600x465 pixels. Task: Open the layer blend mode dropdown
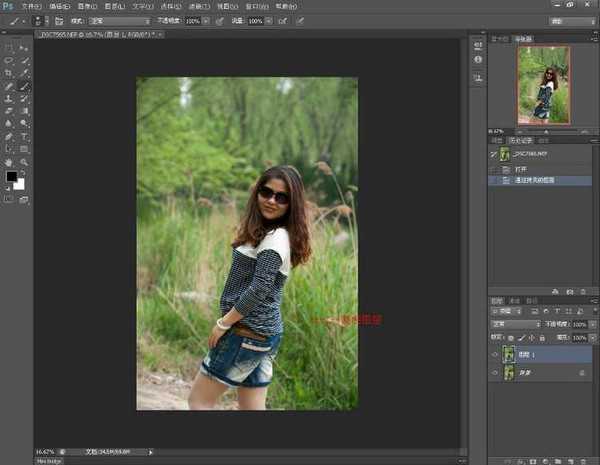(514, 325)
